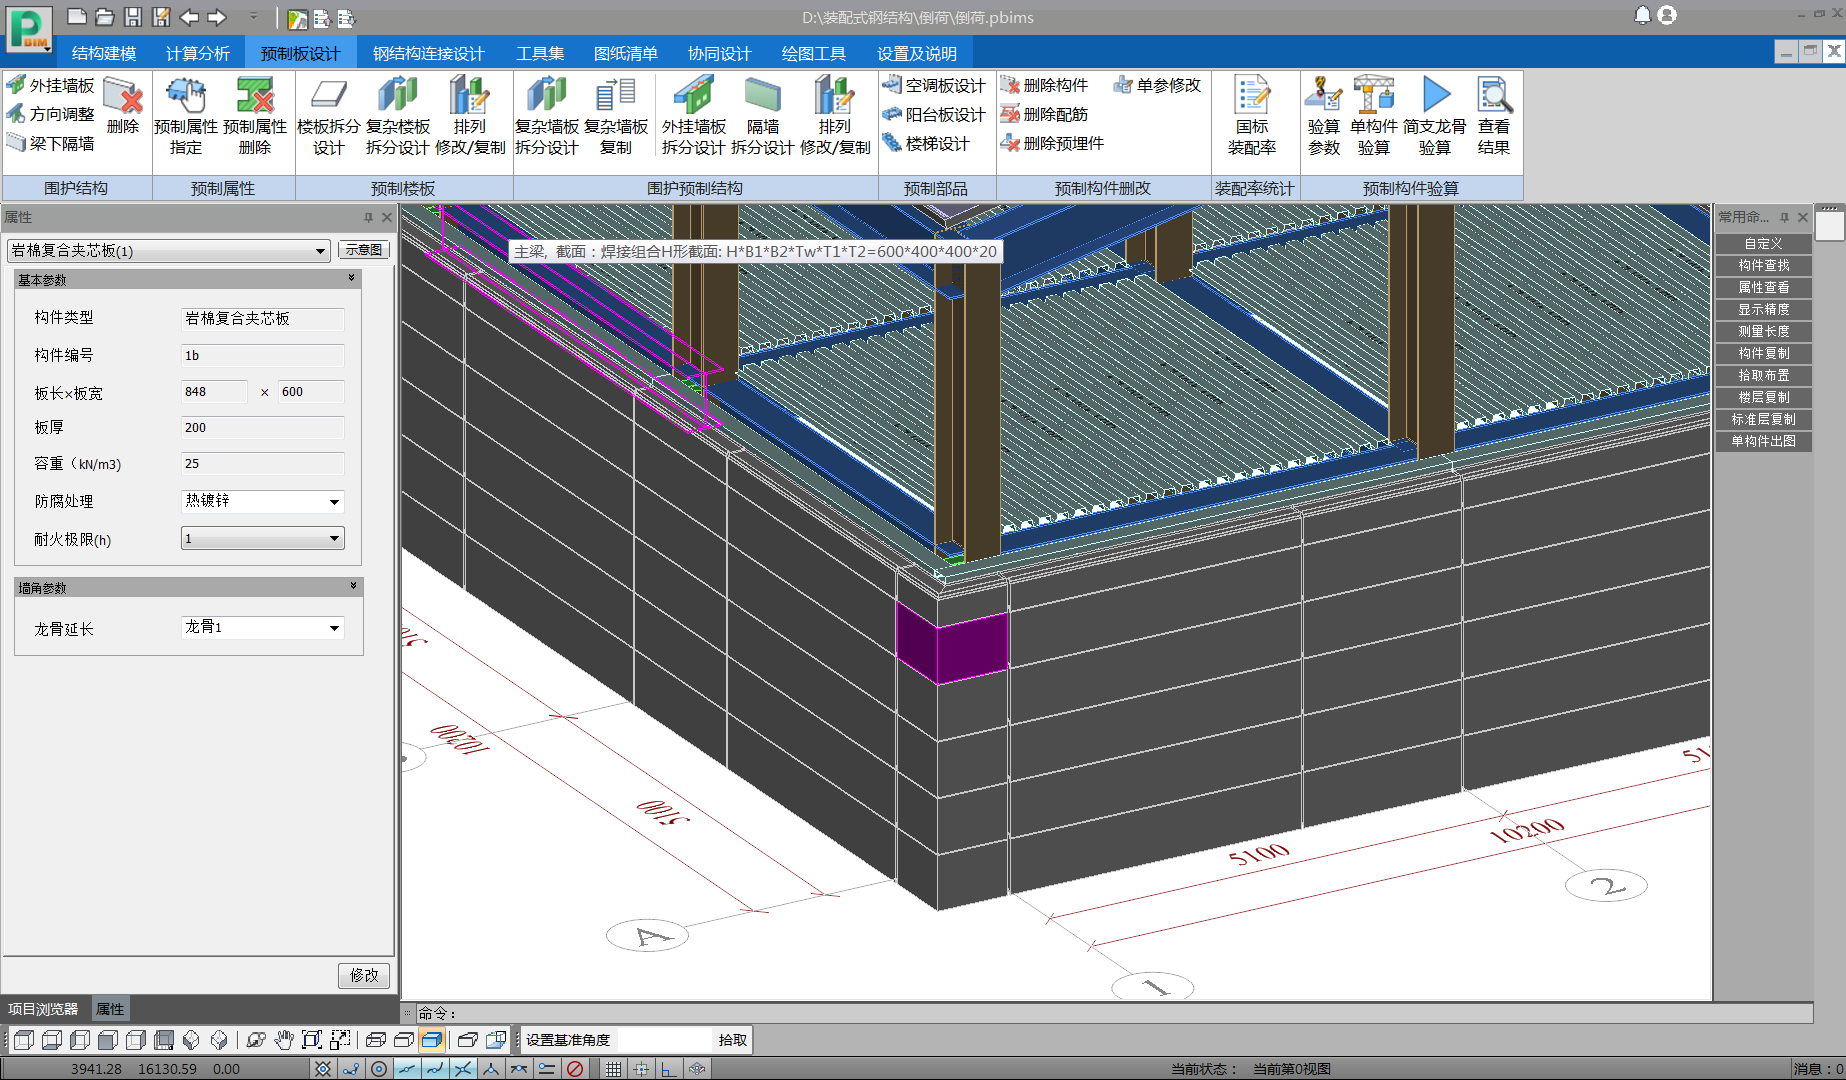Open the 防腐处理 dropdown
This screenshot has width=1846, height=1080.
tap(334, 502)
